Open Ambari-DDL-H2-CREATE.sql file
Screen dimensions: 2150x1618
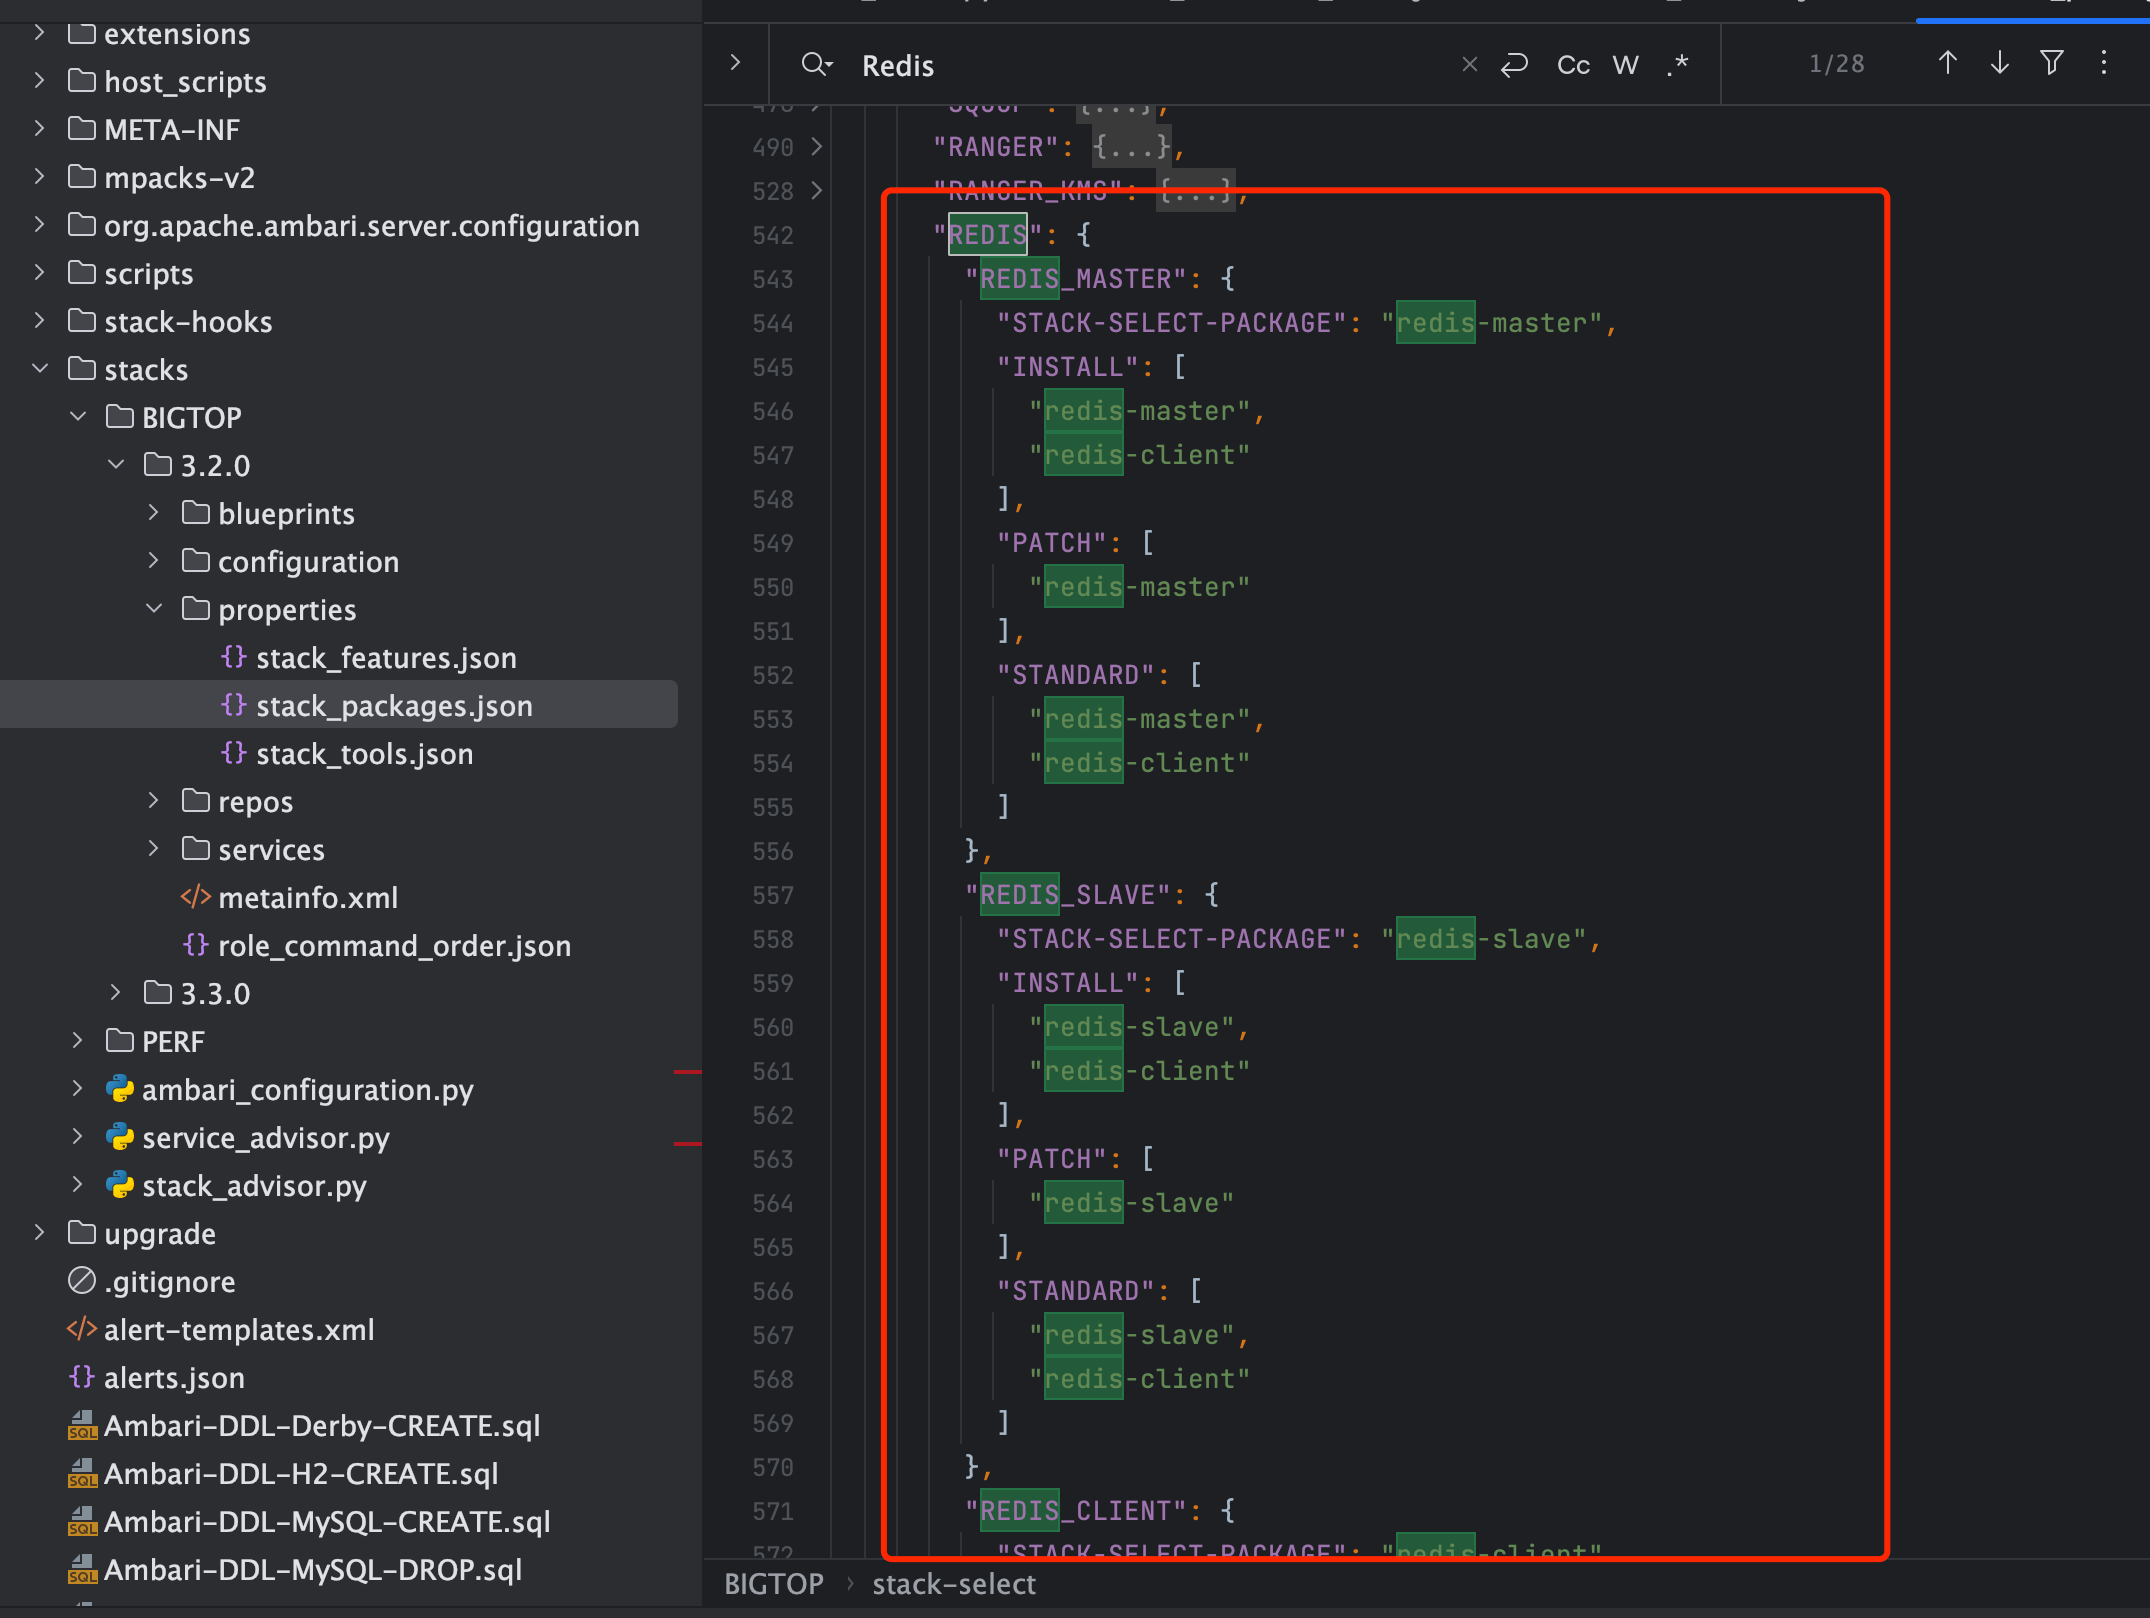[300, 1473]
